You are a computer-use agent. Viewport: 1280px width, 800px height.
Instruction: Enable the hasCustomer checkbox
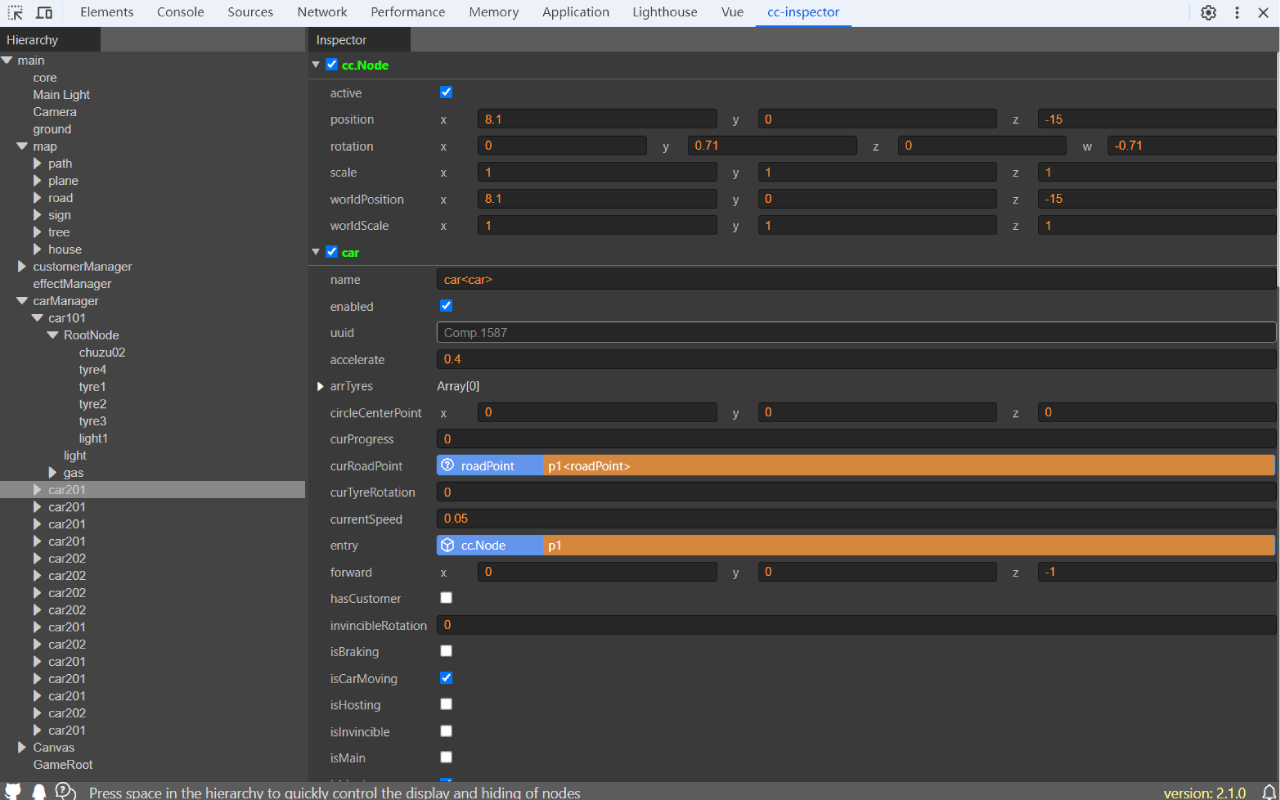pos(445,597)
